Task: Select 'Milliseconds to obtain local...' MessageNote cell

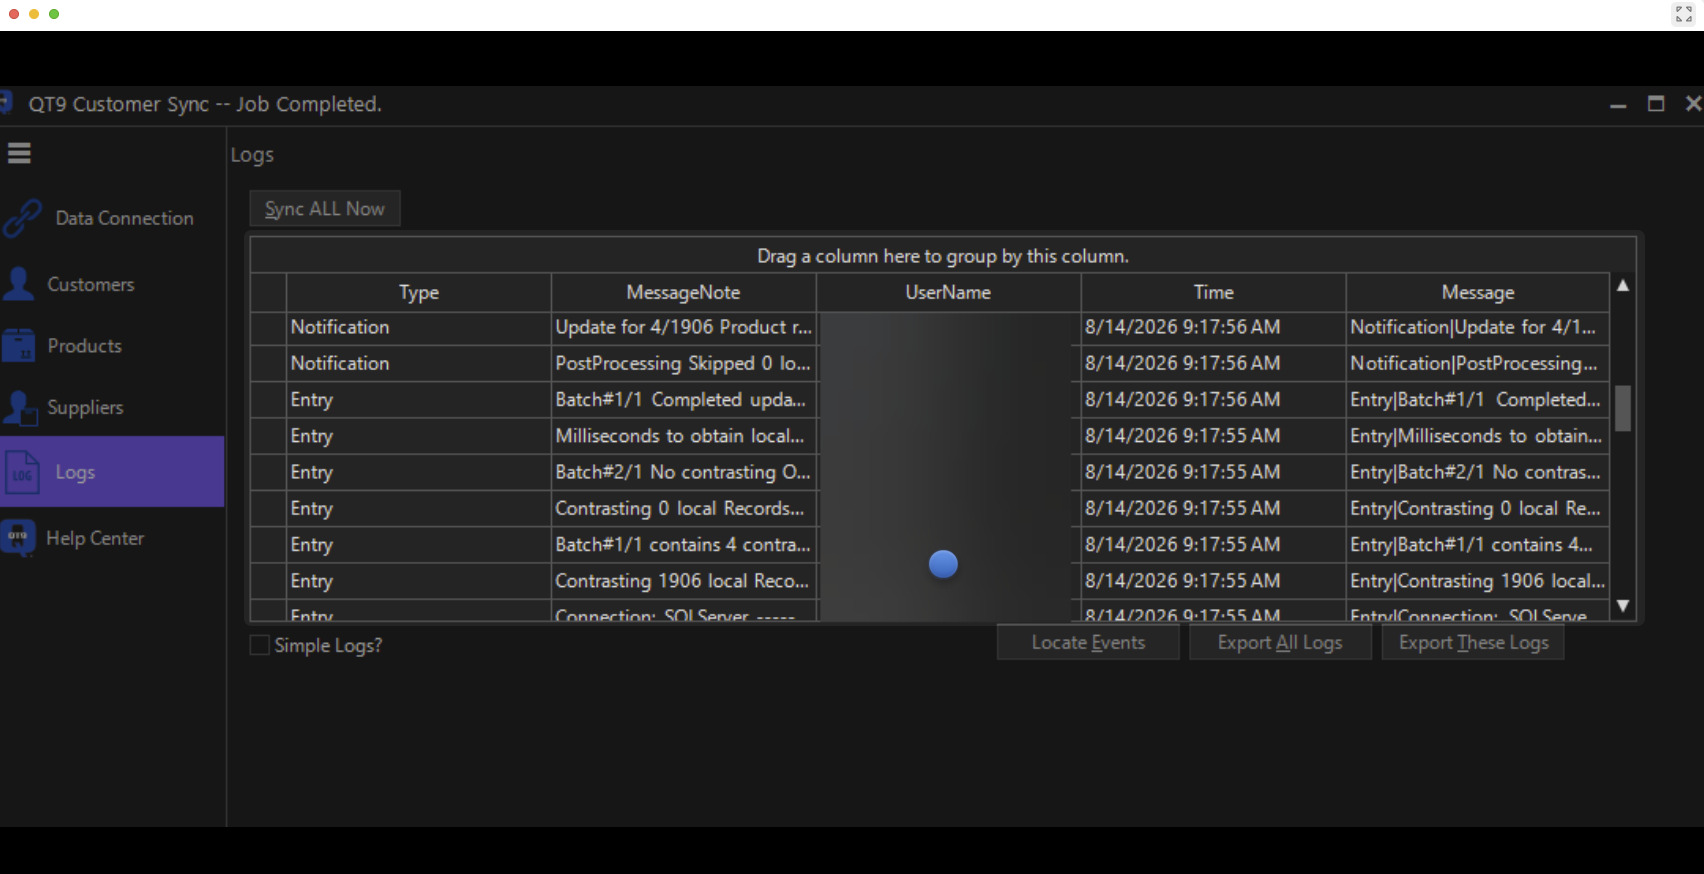Action: point(683,436)
